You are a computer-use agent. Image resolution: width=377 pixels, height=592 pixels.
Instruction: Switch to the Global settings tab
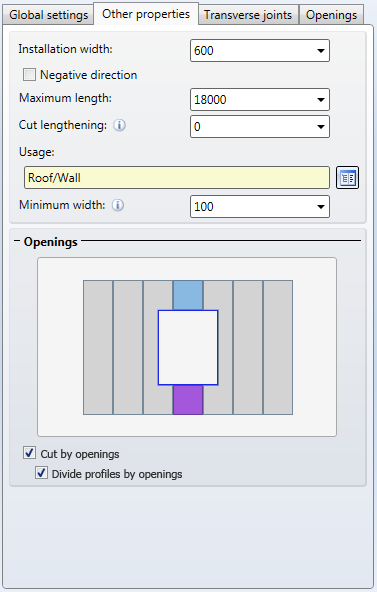pyautogui.click(x=48, y=15)
